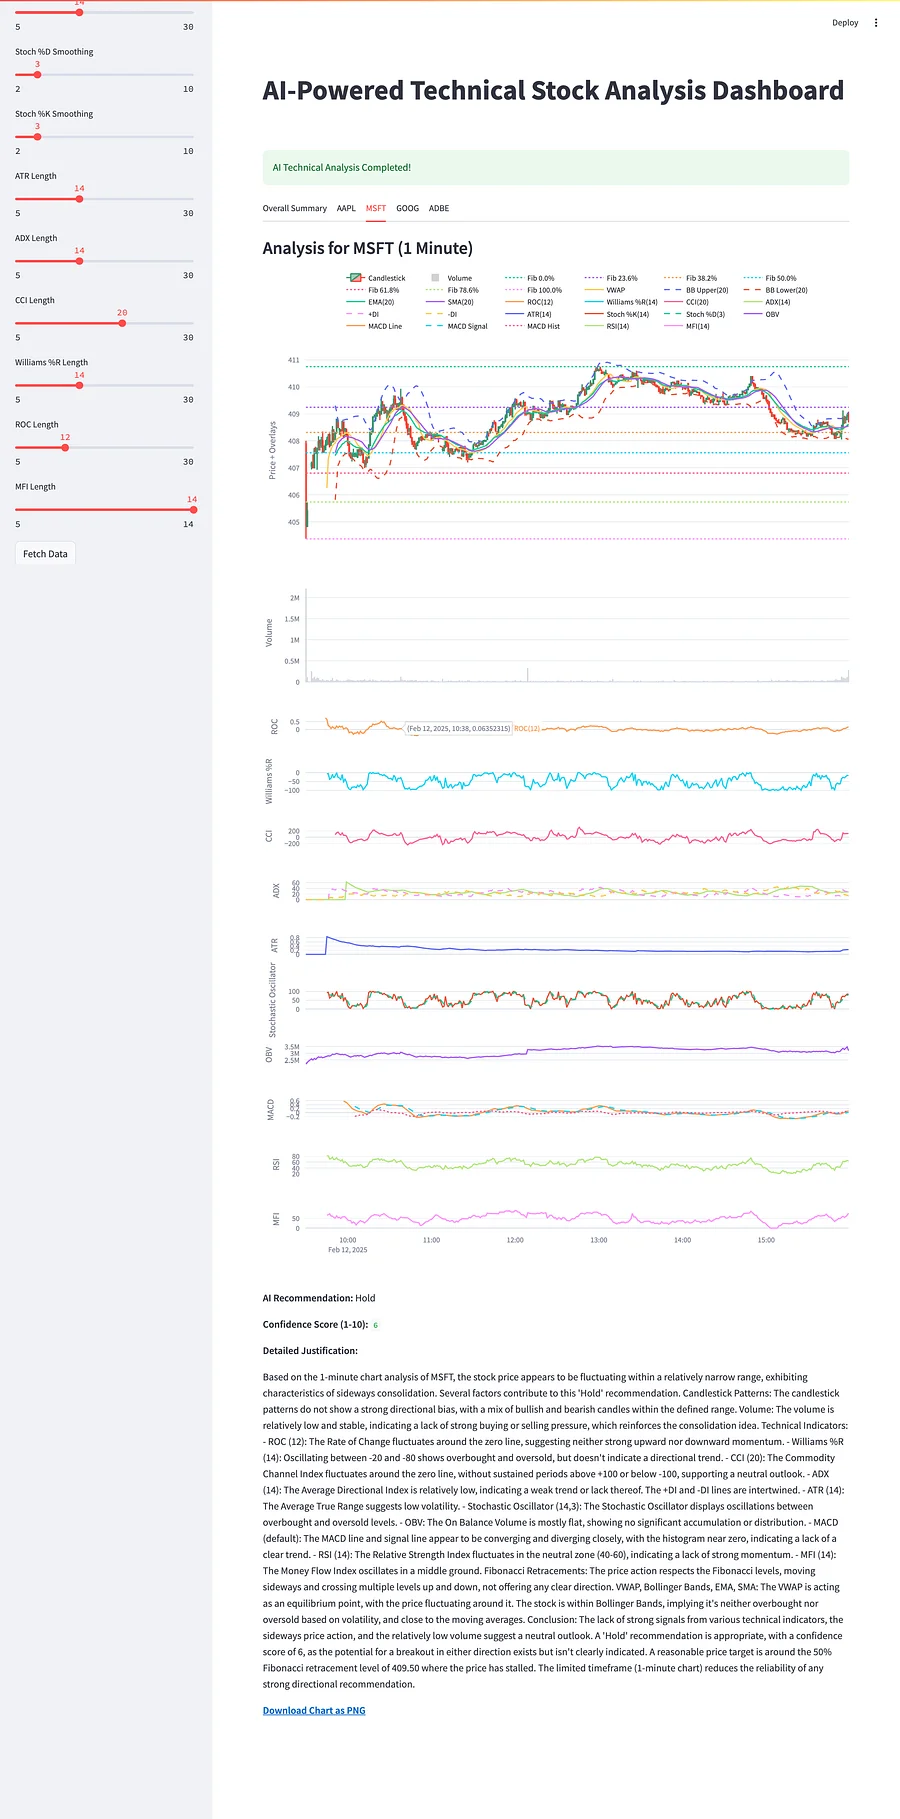Click the 10:00 time axis label
Viewport: 900px width, 1819px height.
347,1240
